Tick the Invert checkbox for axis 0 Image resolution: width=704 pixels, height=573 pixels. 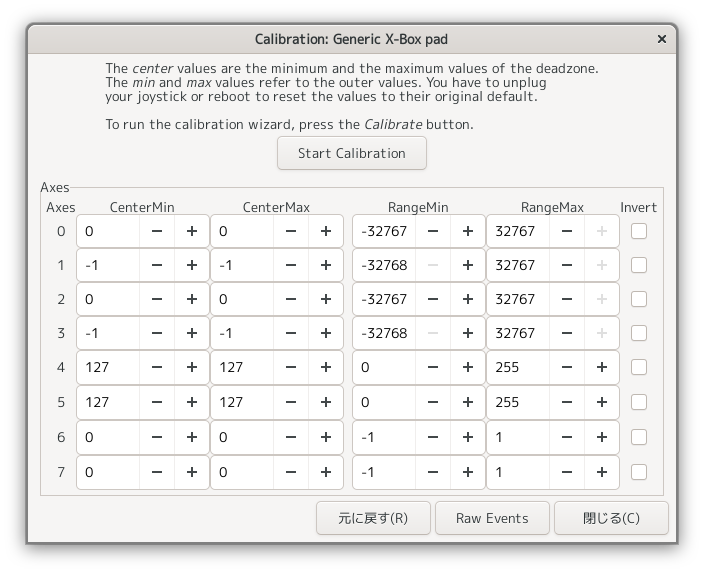(x=638, y=231)
